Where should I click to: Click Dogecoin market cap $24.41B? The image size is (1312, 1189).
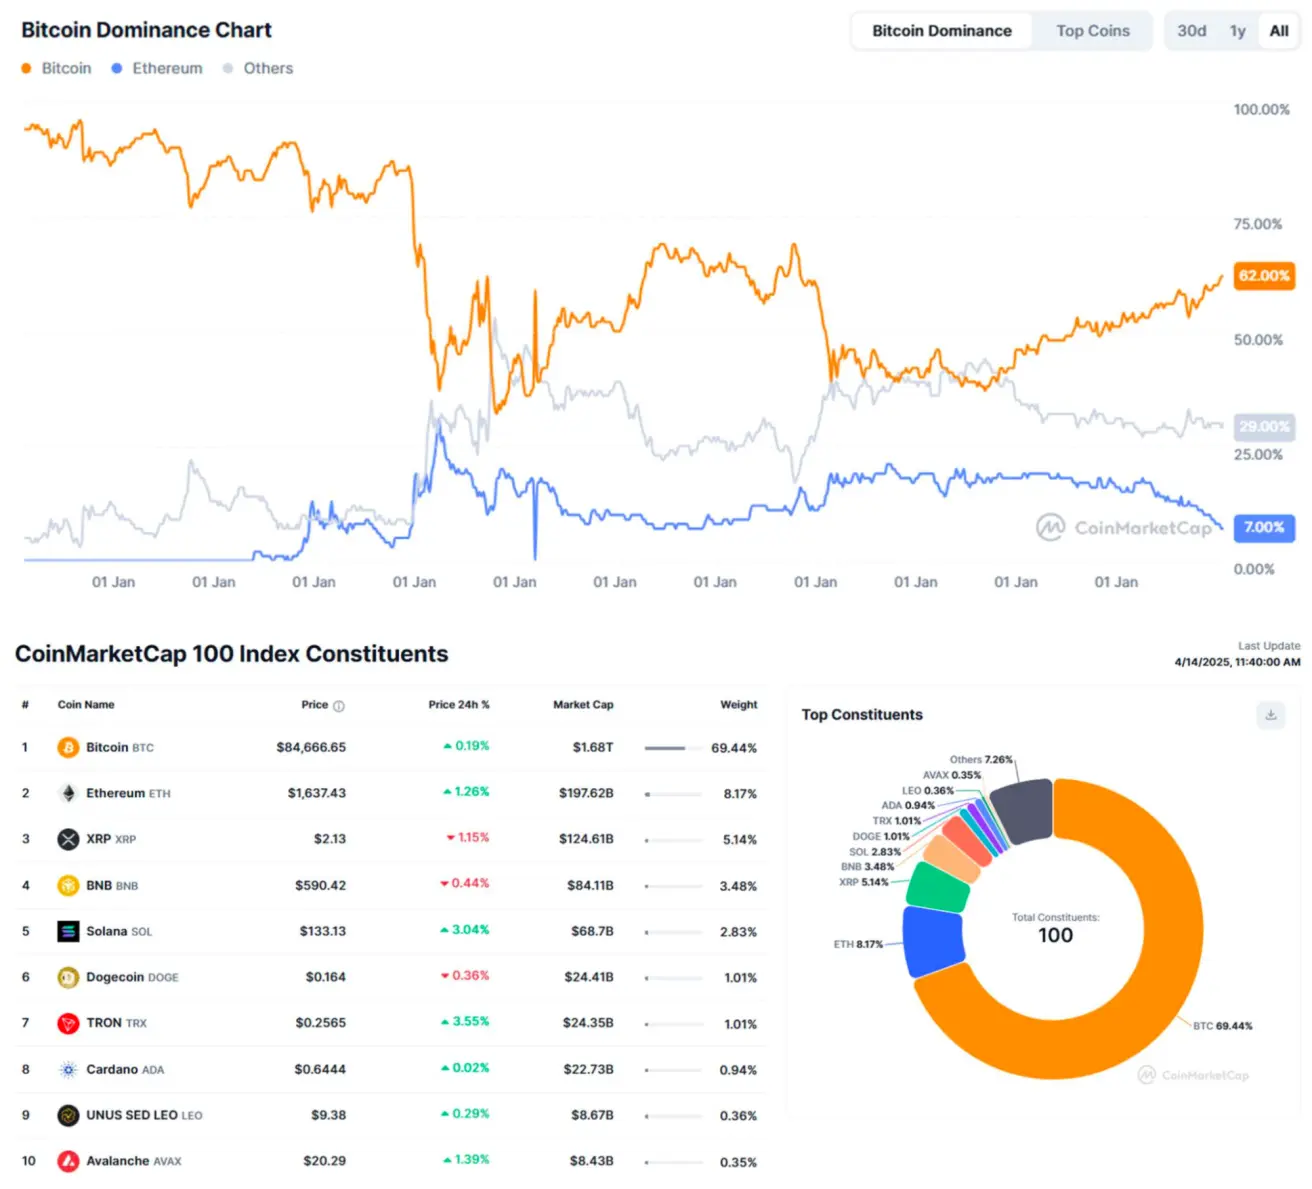588,977
